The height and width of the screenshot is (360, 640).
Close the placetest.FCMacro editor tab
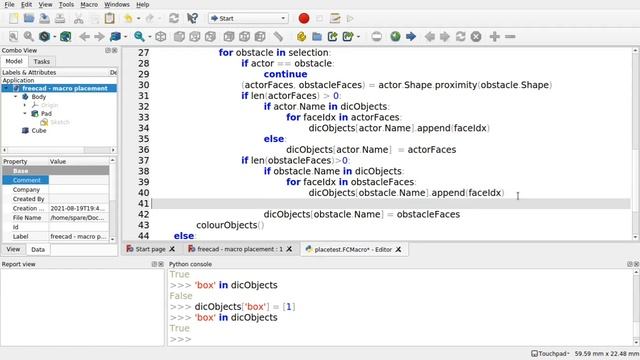click(398, 249)
